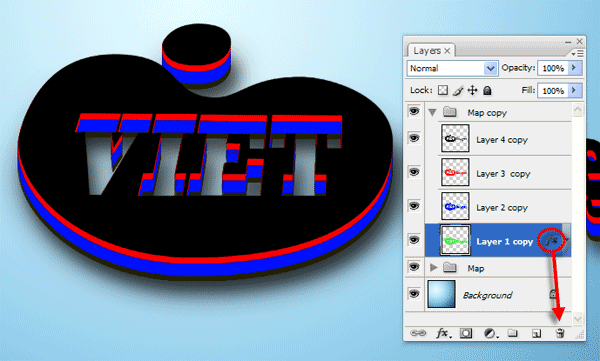Hide the Layer 4 copy layer
Image resolution: width=600 pixels, height=361 pixels.
[414, 138]
